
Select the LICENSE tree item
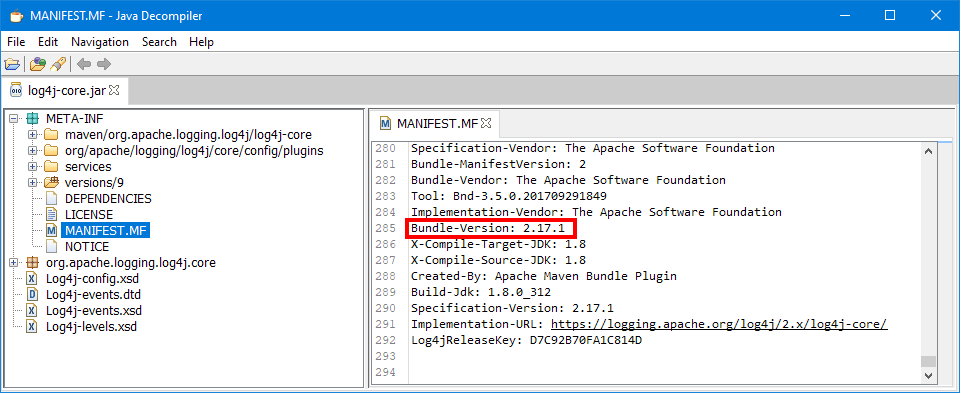89,214
